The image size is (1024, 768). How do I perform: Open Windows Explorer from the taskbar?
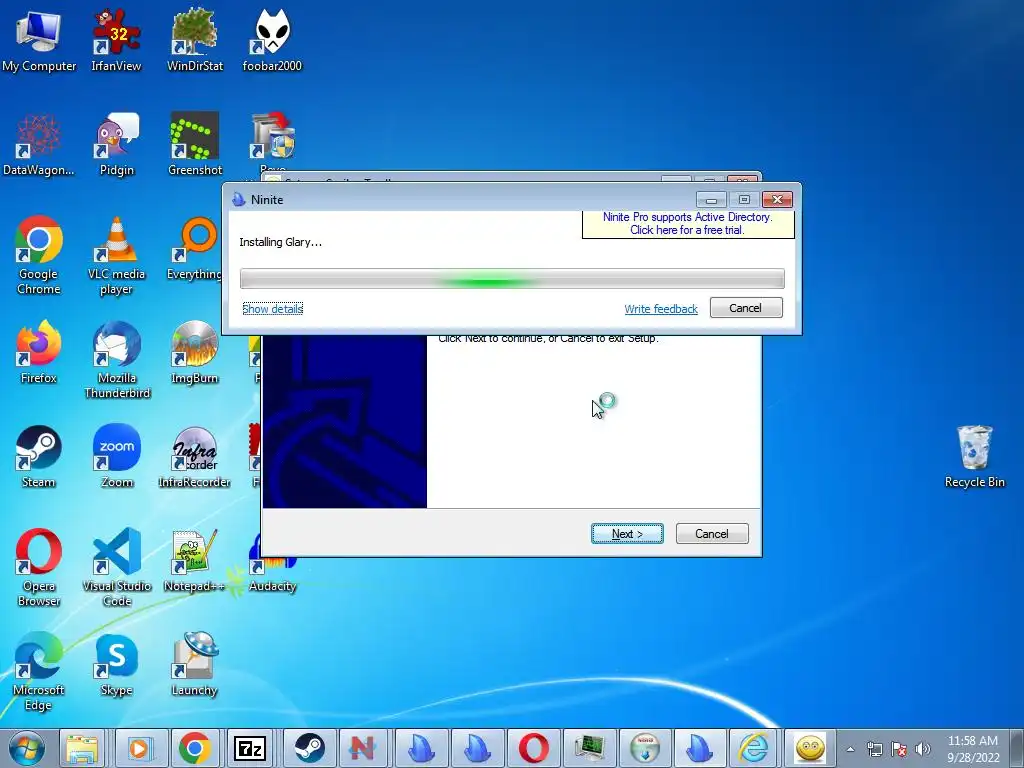[82, 748]
